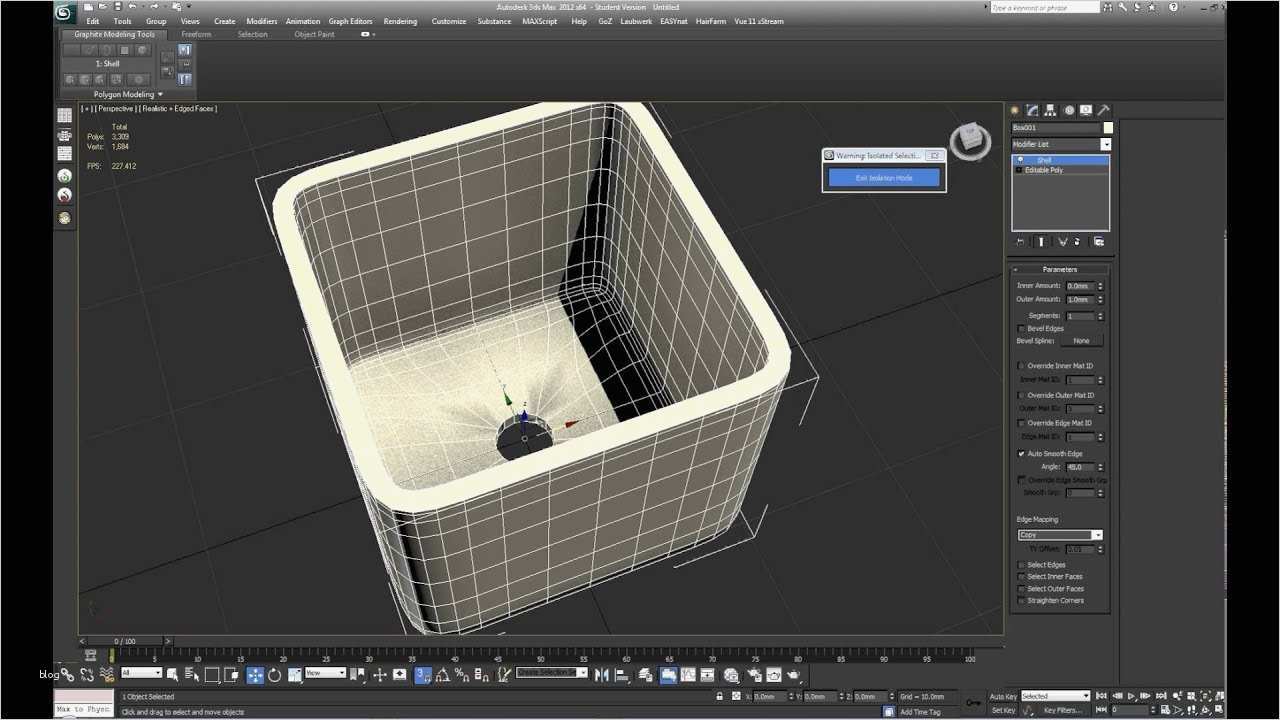This screenshot has width=1280, height=720.
Task: Click the Mirror tool icon
Action: tap(601, 675)
